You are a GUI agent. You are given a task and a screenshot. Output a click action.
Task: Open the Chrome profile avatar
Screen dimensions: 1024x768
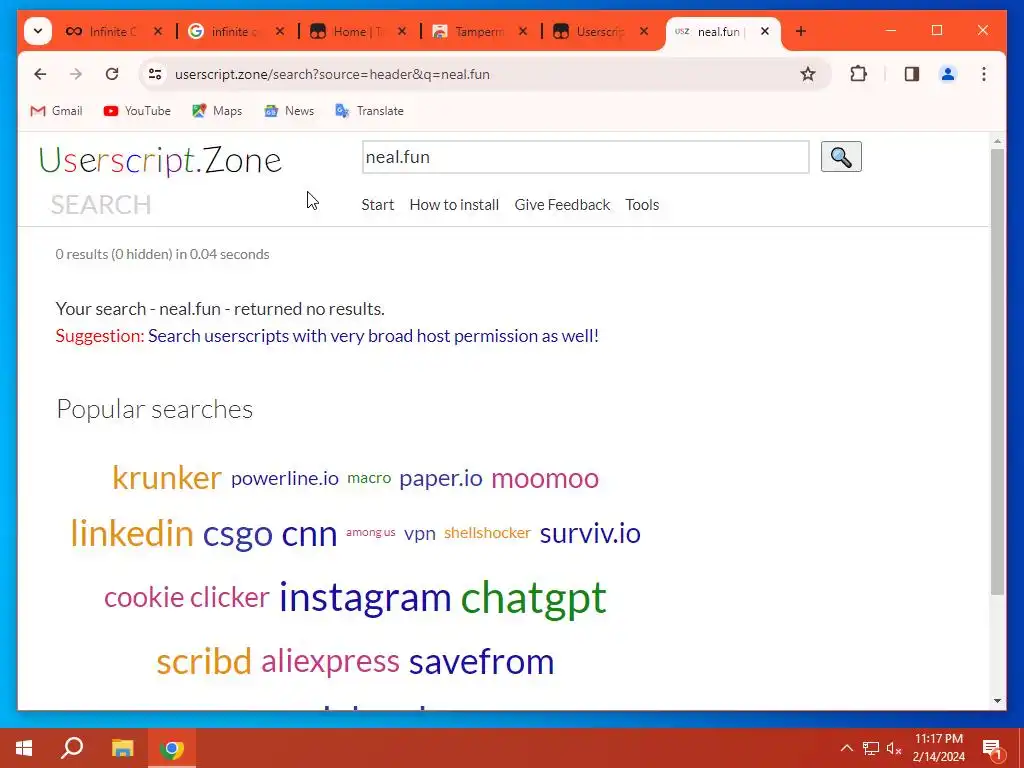(x=948, y=74)
